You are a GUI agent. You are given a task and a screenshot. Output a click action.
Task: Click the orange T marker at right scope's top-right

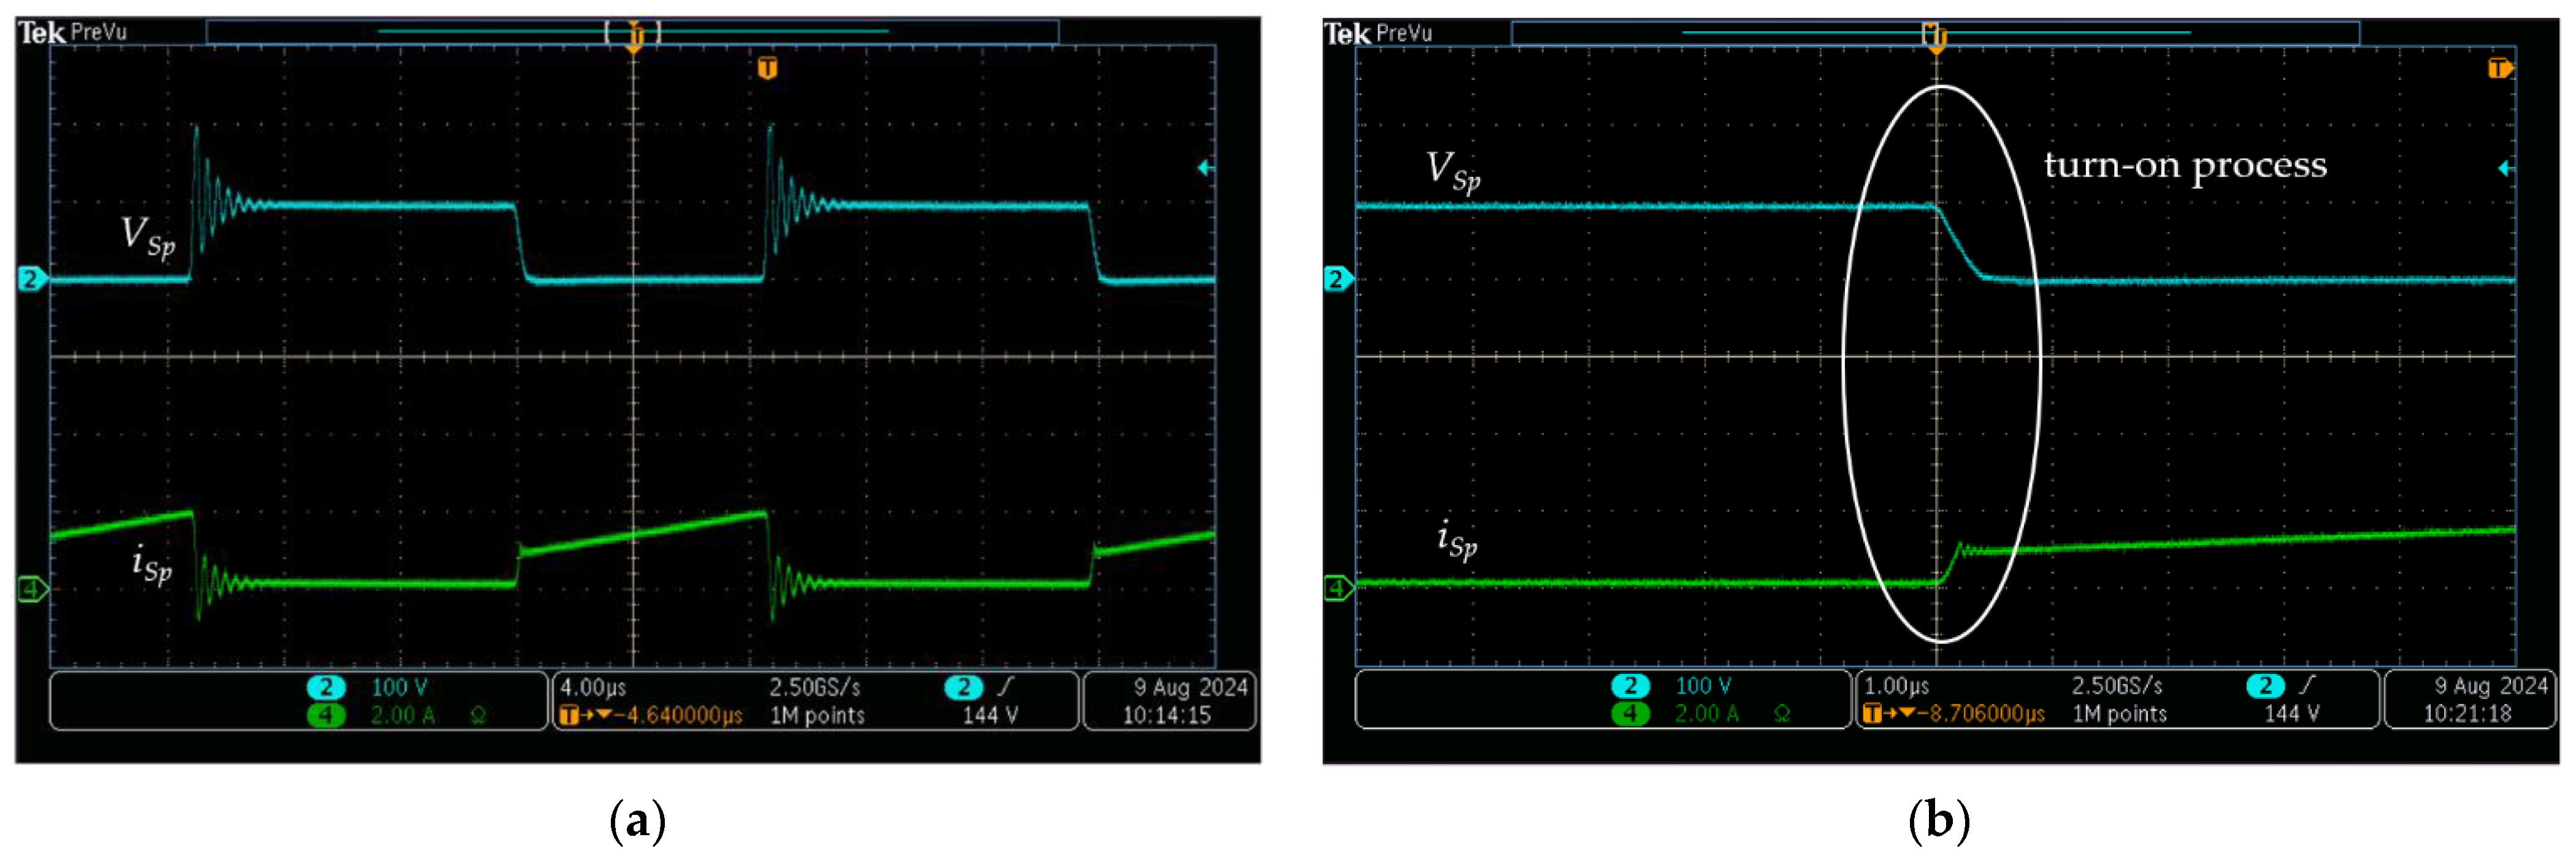[x=2499, y=68]
